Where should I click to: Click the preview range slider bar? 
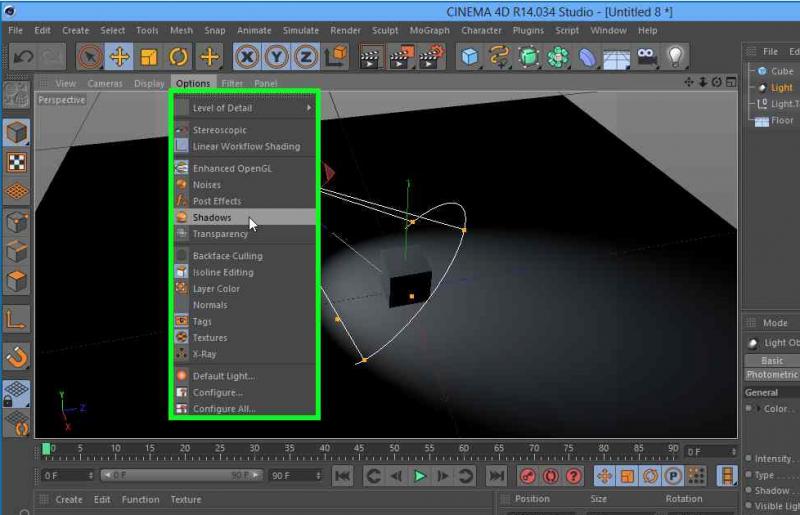pyautogui.click(x=182, y=475)
